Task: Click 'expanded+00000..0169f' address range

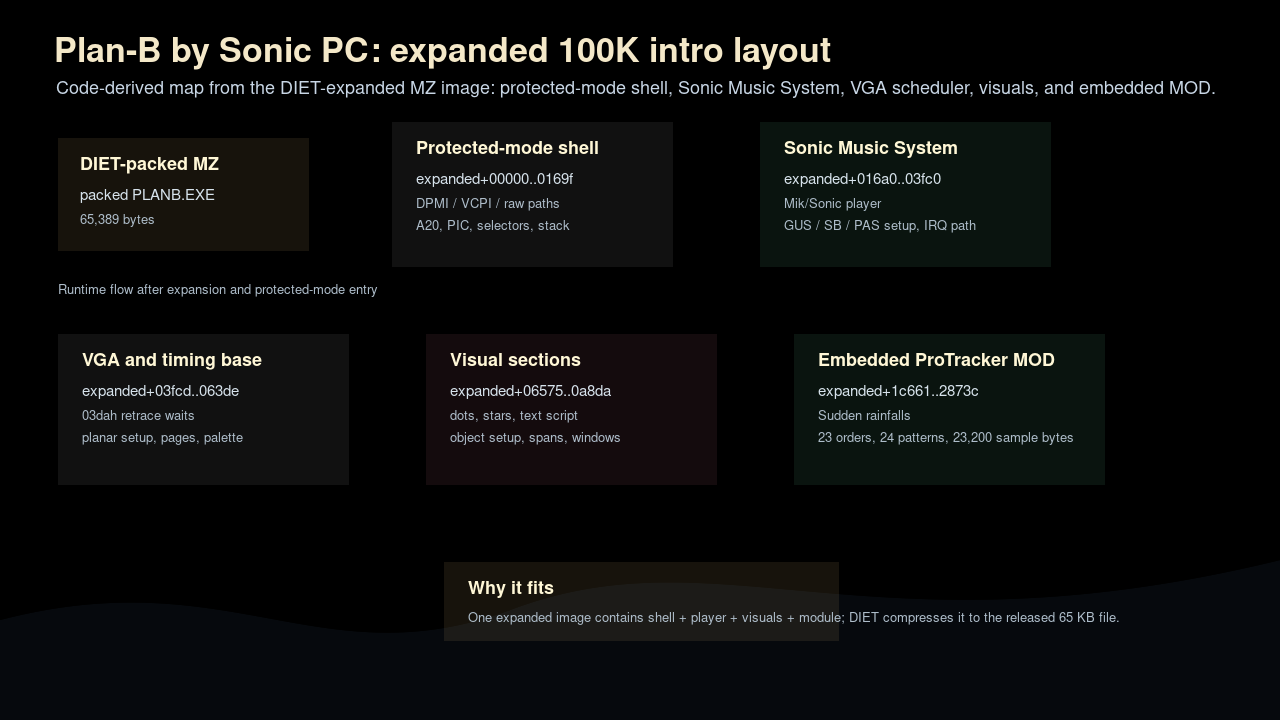Action: (x=494, y=179)
